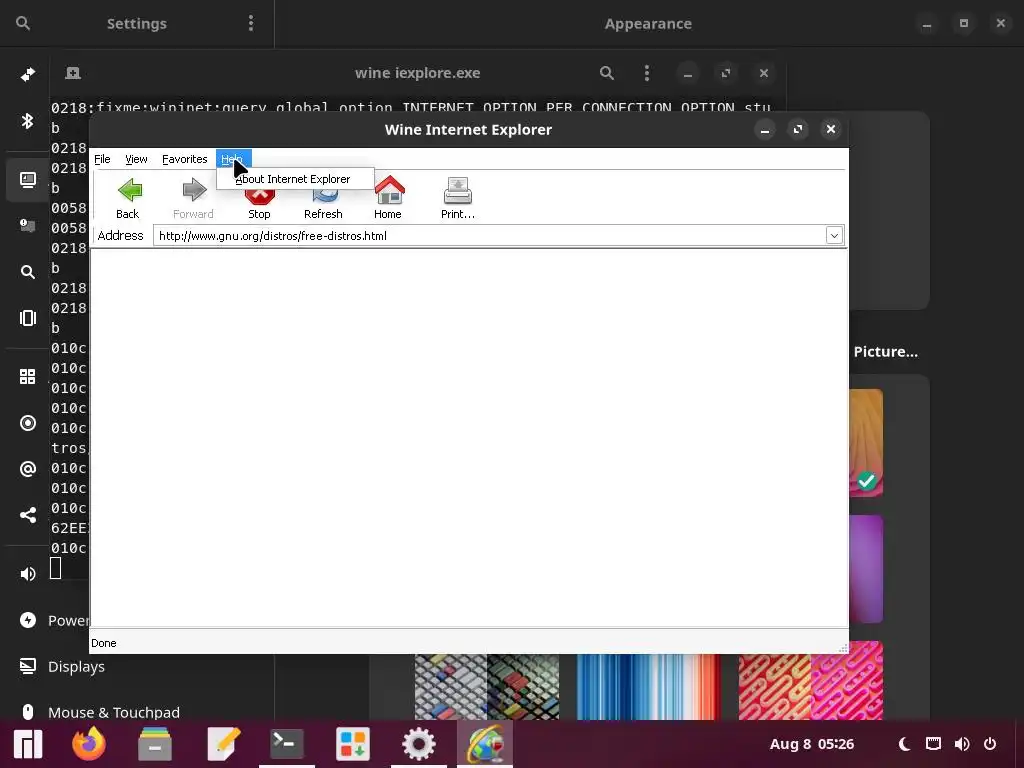The width and height of the screenshot is (1024, 768).
Task: Open the Manjaro application launcher
Action: pyautogui.click(x=28, y=744)
